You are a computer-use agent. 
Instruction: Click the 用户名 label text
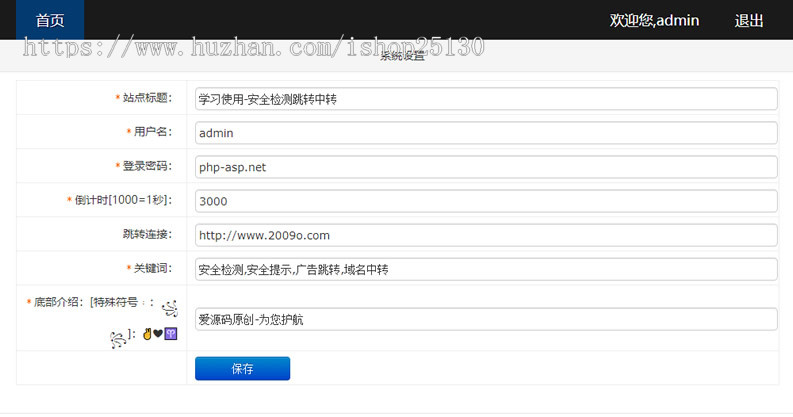pyautogui.click(x=153, y=132)
